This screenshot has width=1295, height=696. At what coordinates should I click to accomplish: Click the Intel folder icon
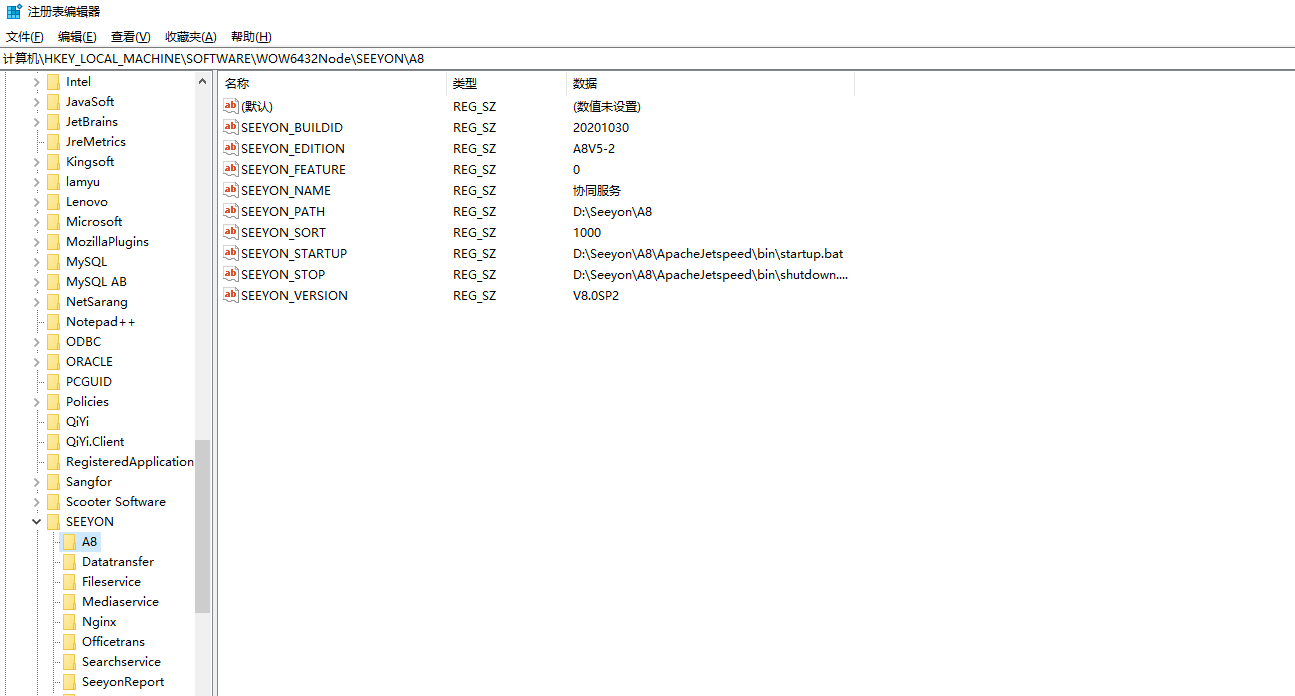(x=54, y=82)
